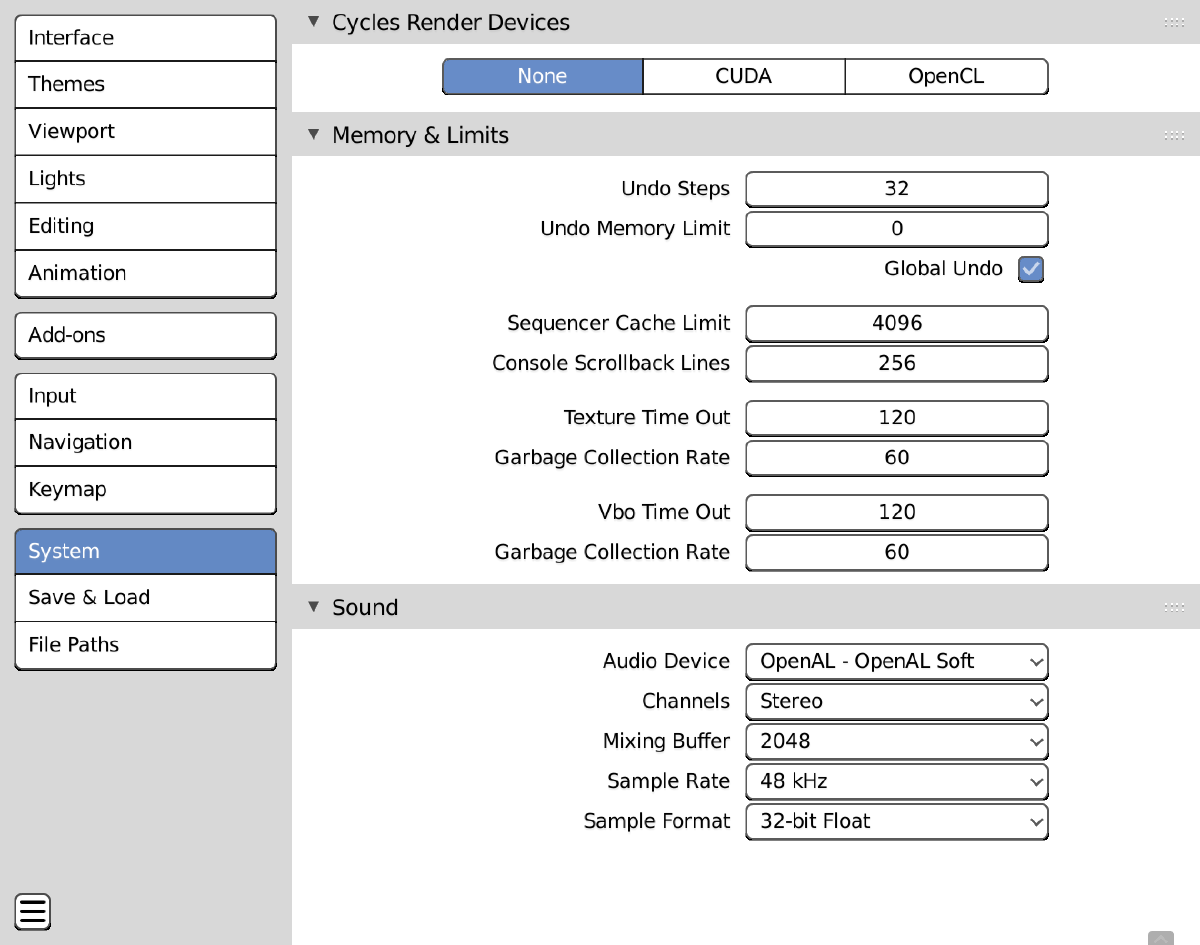1200x945 pixels.
Task: Click the Sound panel drag grip
Action: 1174,607
